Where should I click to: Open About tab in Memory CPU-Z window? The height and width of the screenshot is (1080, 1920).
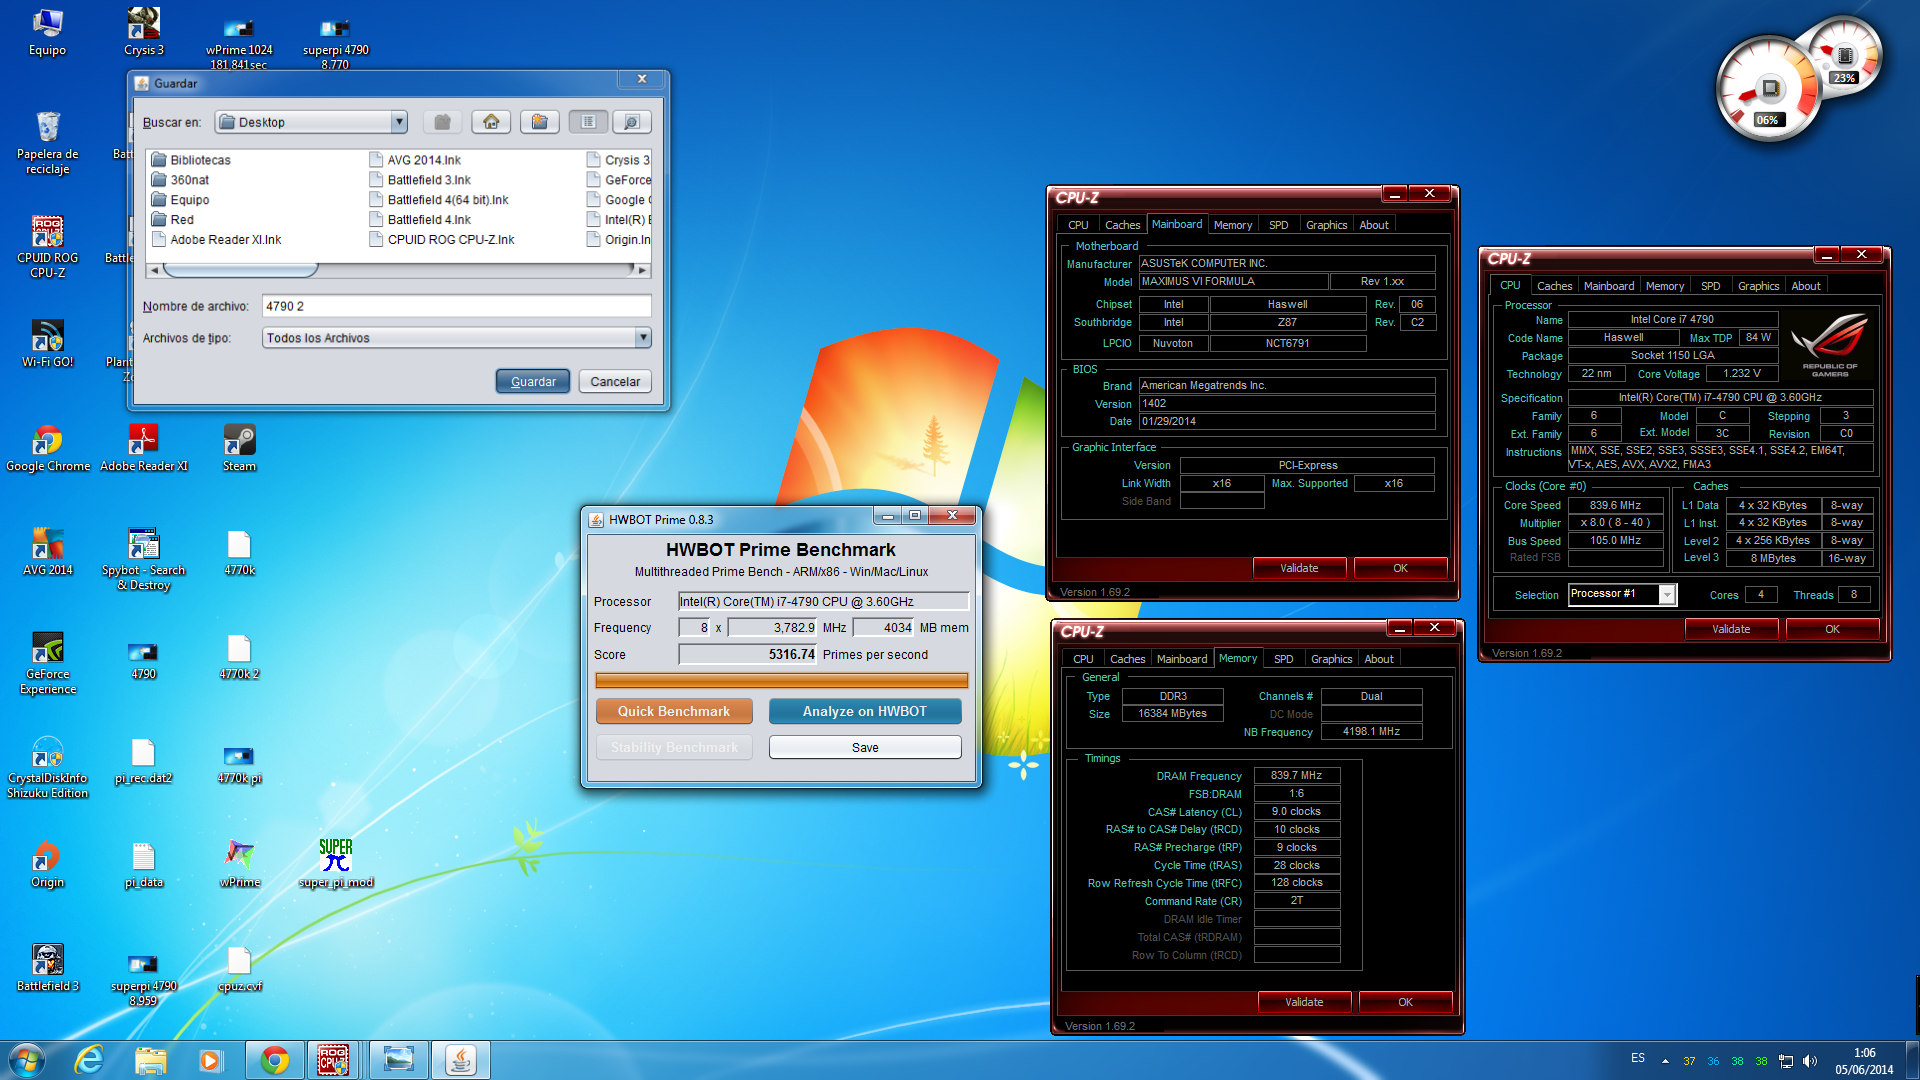(x=1379, y=659)
